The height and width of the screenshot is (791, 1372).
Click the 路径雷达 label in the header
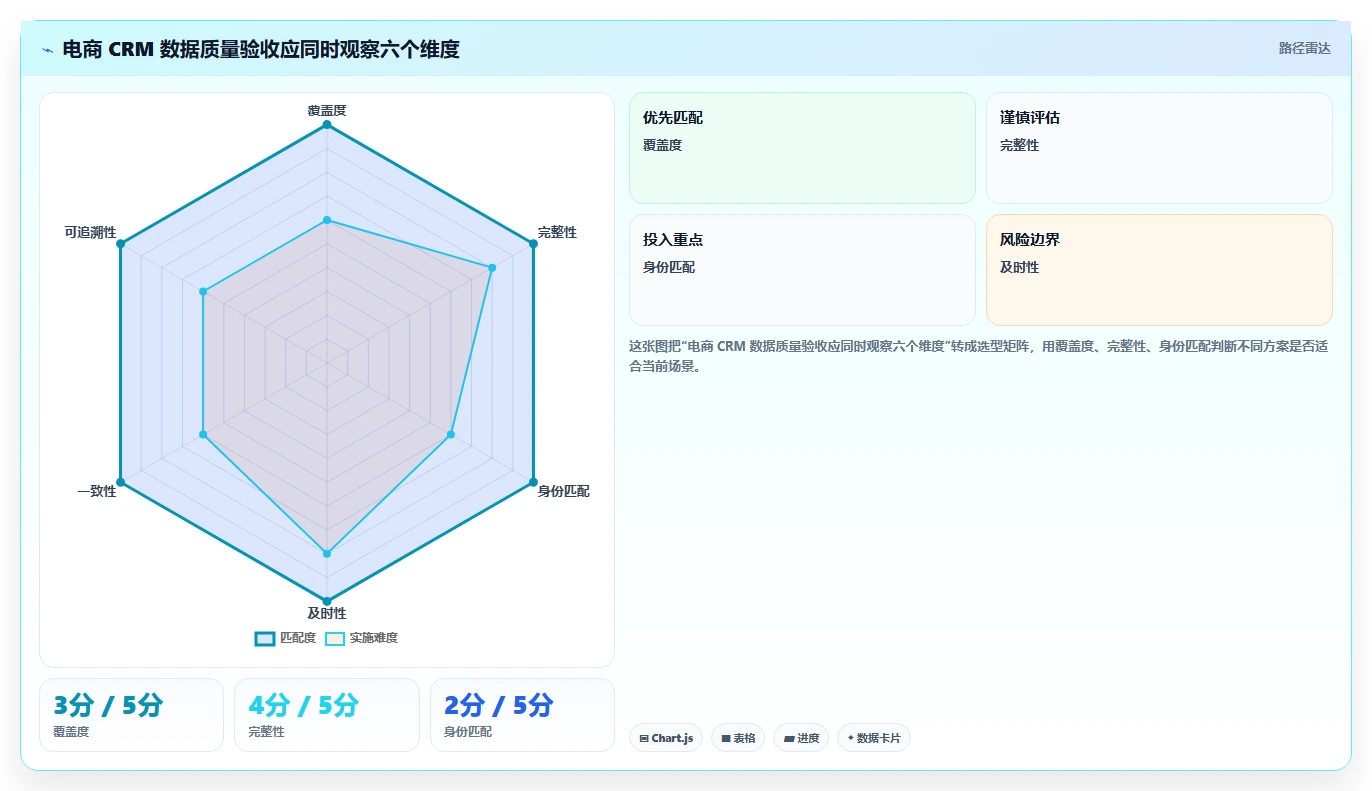(1304, 48)
